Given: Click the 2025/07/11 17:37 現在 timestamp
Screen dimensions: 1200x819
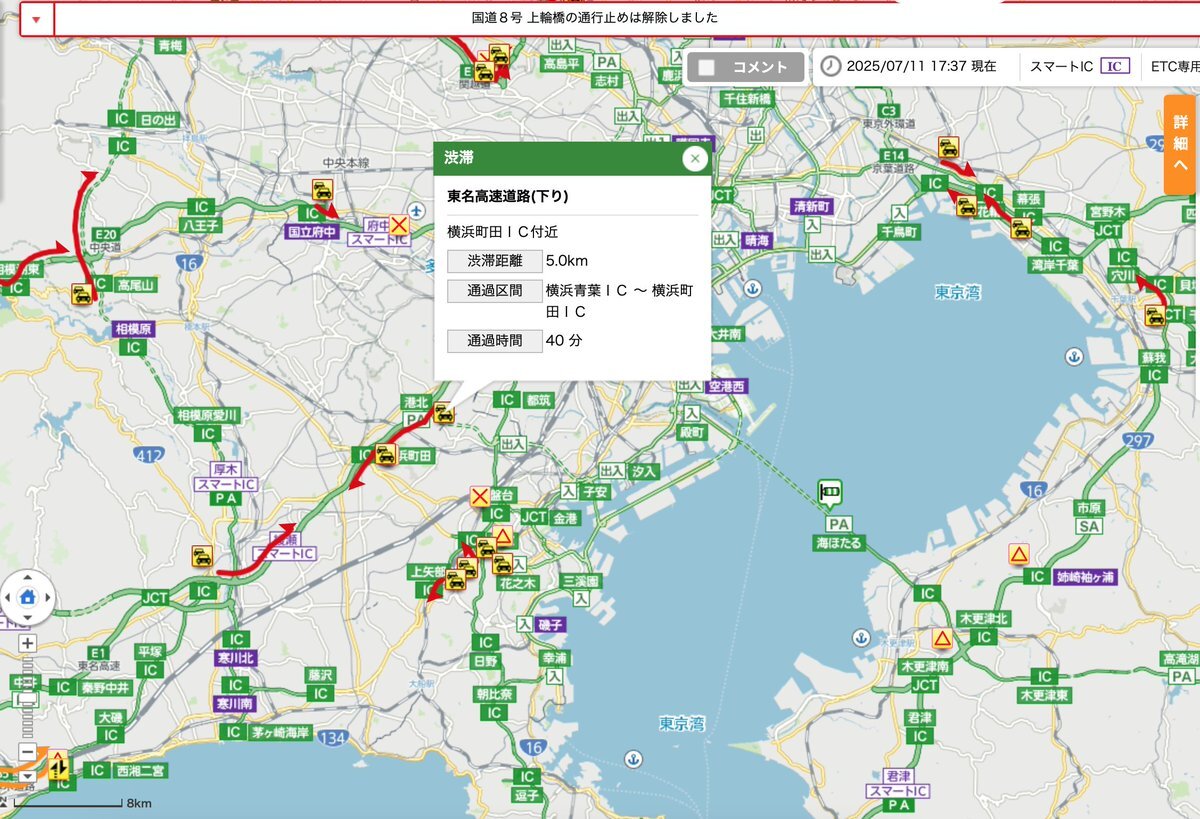Looking at the screenshot, I should coord(921,67).
